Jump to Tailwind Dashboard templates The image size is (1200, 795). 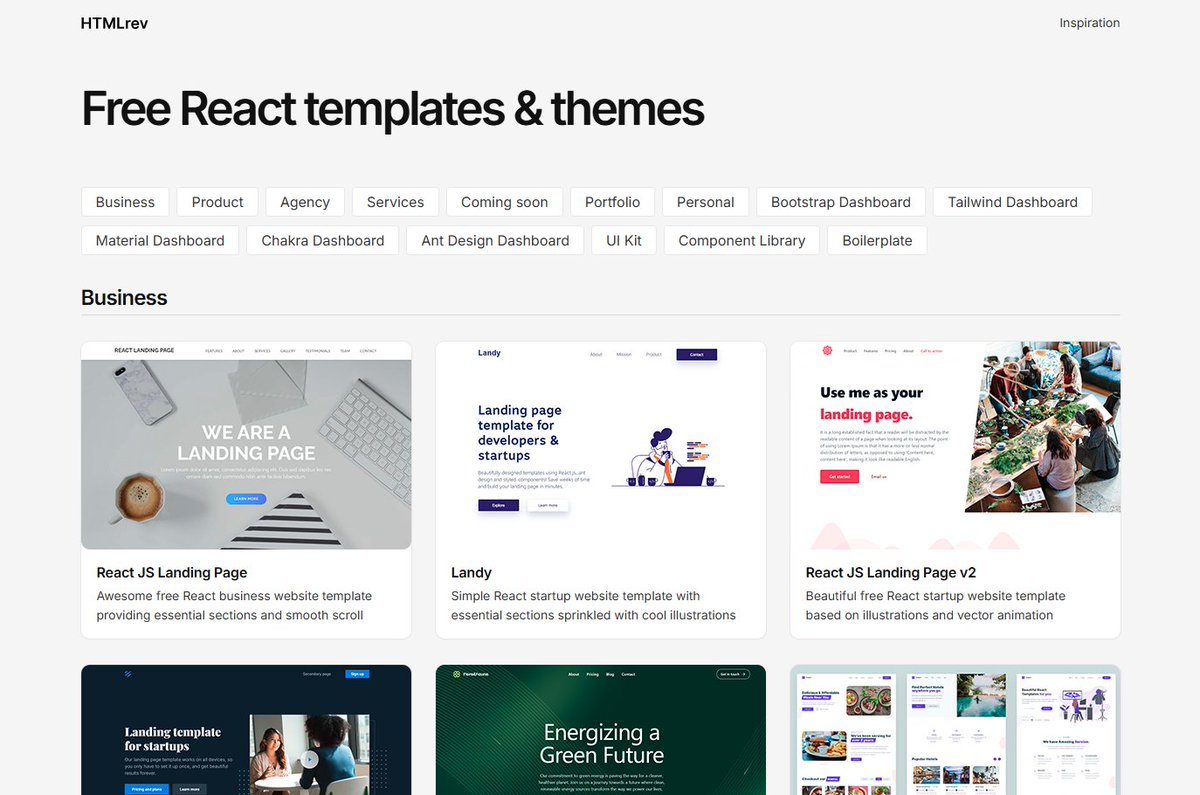(1012, 202)
